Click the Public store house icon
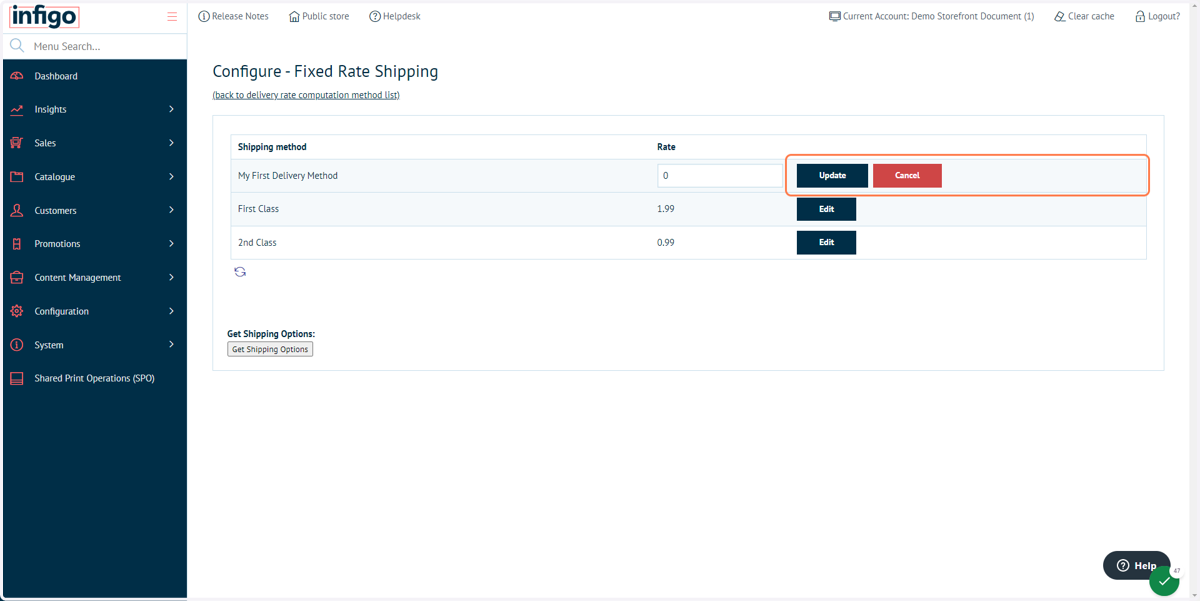This screenshot has height=601, width=1200. click(x=294, y=17)
